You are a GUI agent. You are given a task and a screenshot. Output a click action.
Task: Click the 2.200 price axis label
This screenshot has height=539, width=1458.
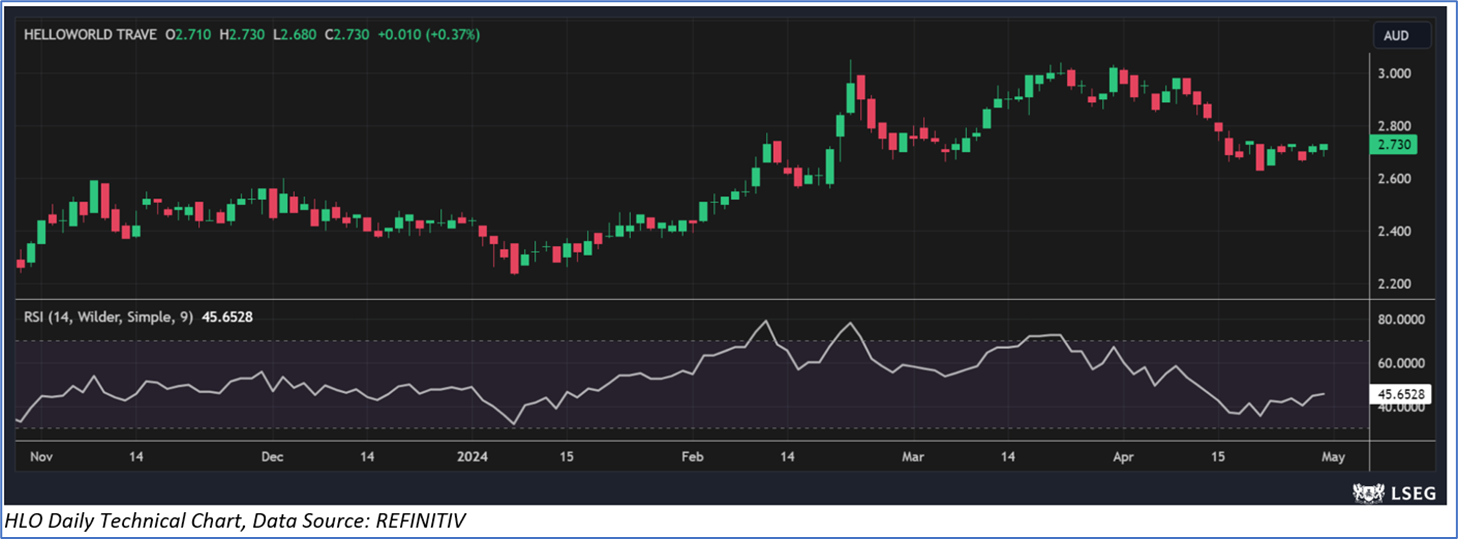point(1394,284)
